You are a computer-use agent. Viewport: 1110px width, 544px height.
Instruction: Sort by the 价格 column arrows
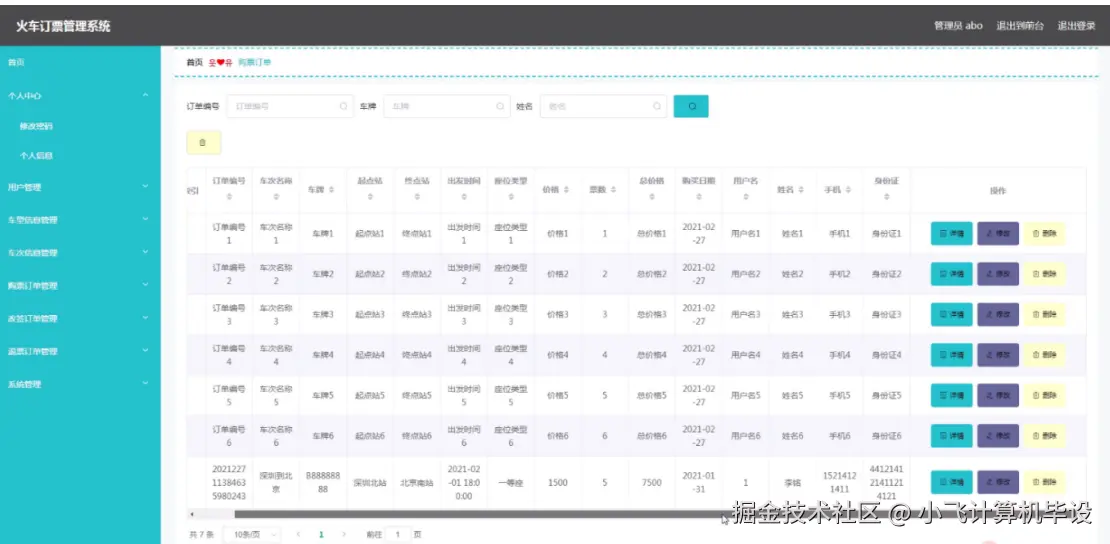click(x=566, y=191)
